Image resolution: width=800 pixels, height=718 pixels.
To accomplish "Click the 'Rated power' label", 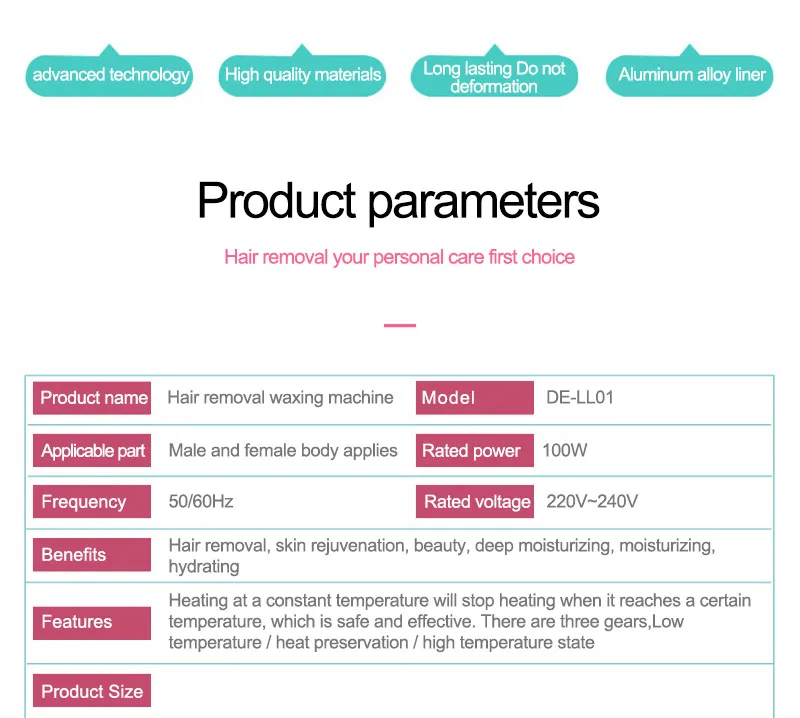I will (474, 451).
